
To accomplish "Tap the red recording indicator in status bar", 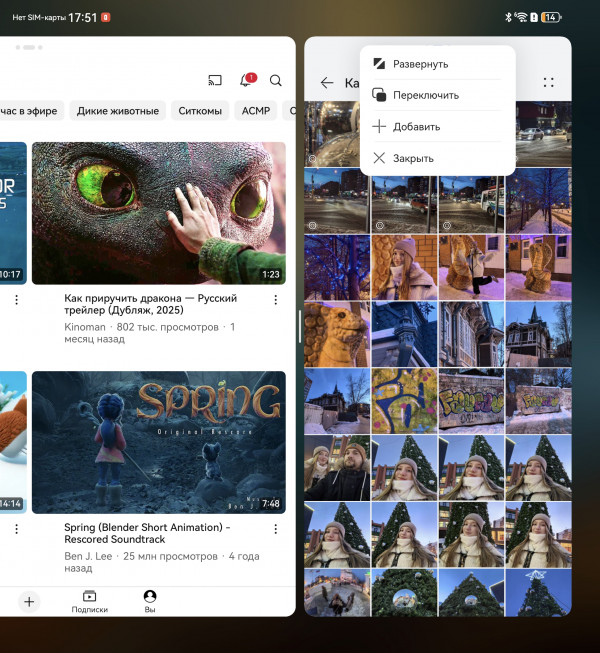I will [x=106, y=17].
